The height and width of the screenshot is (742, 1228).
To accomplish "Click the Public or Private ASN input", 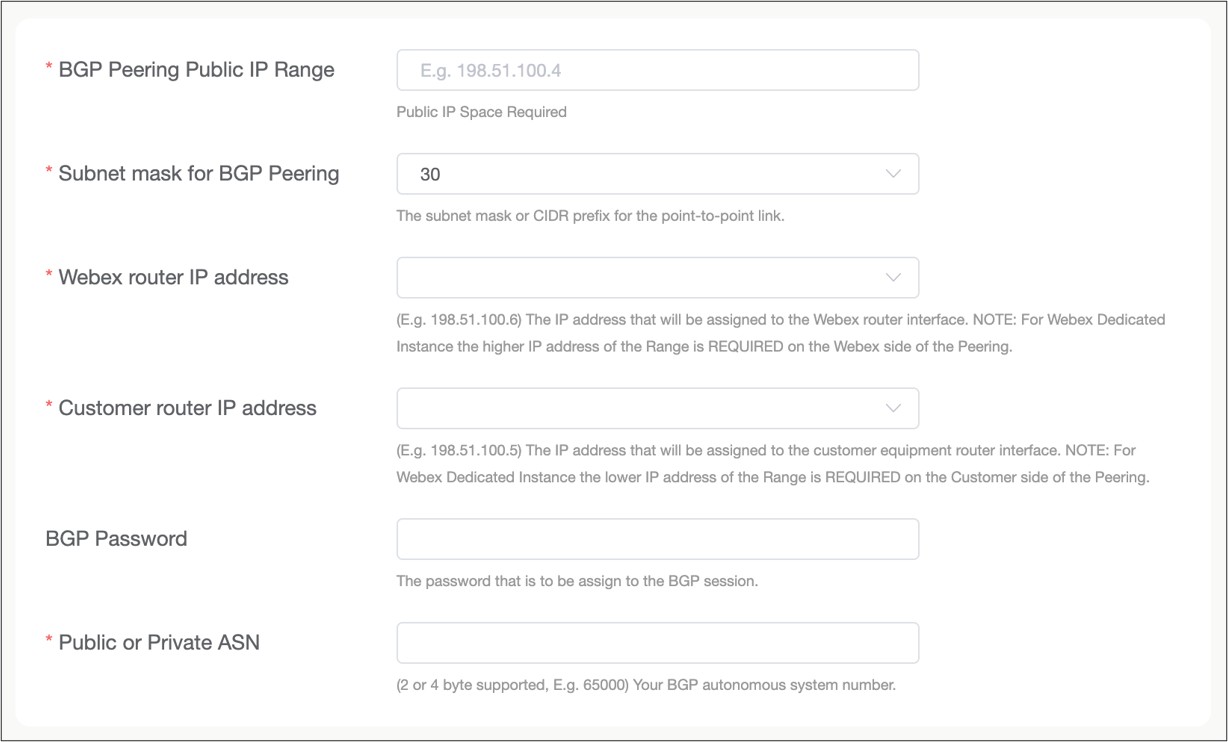I will 657,643.
